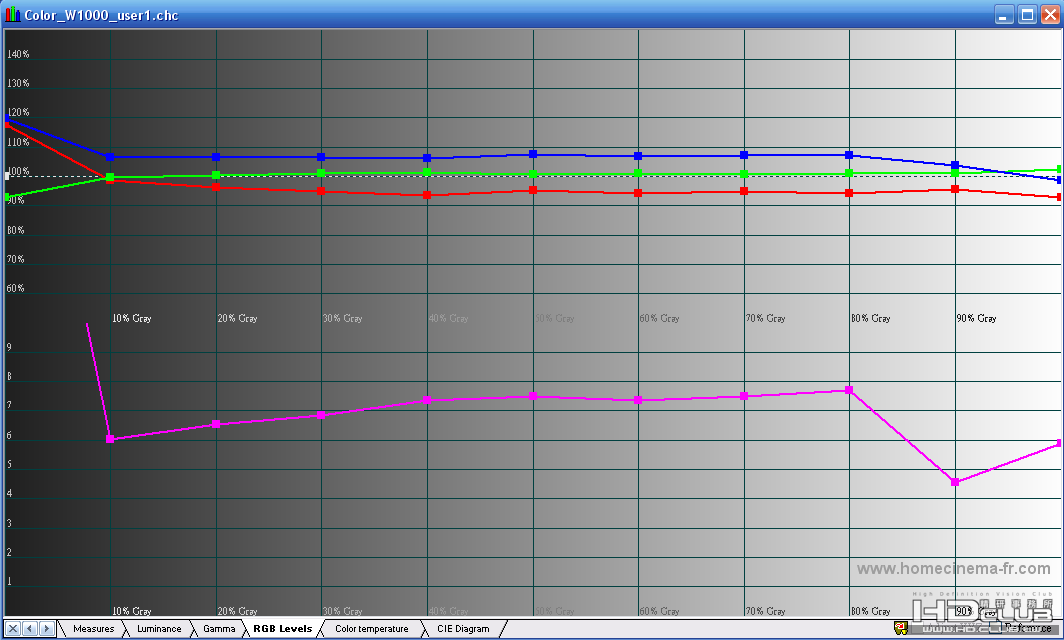
Task: Click the sensor status icon in bottom bar
Action: [900, 628]
